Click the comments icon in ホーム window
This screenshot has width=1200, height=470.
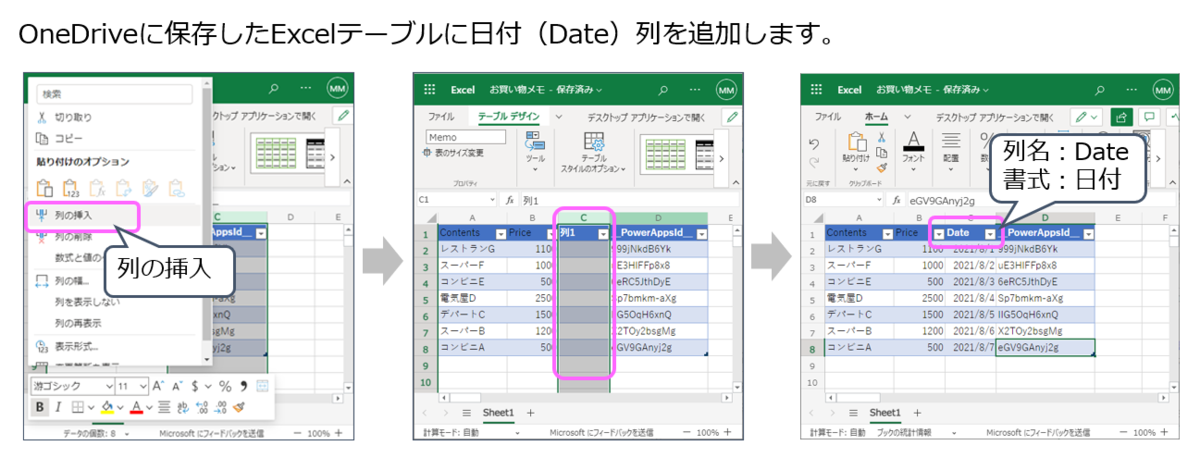(x=1147, y=116)
